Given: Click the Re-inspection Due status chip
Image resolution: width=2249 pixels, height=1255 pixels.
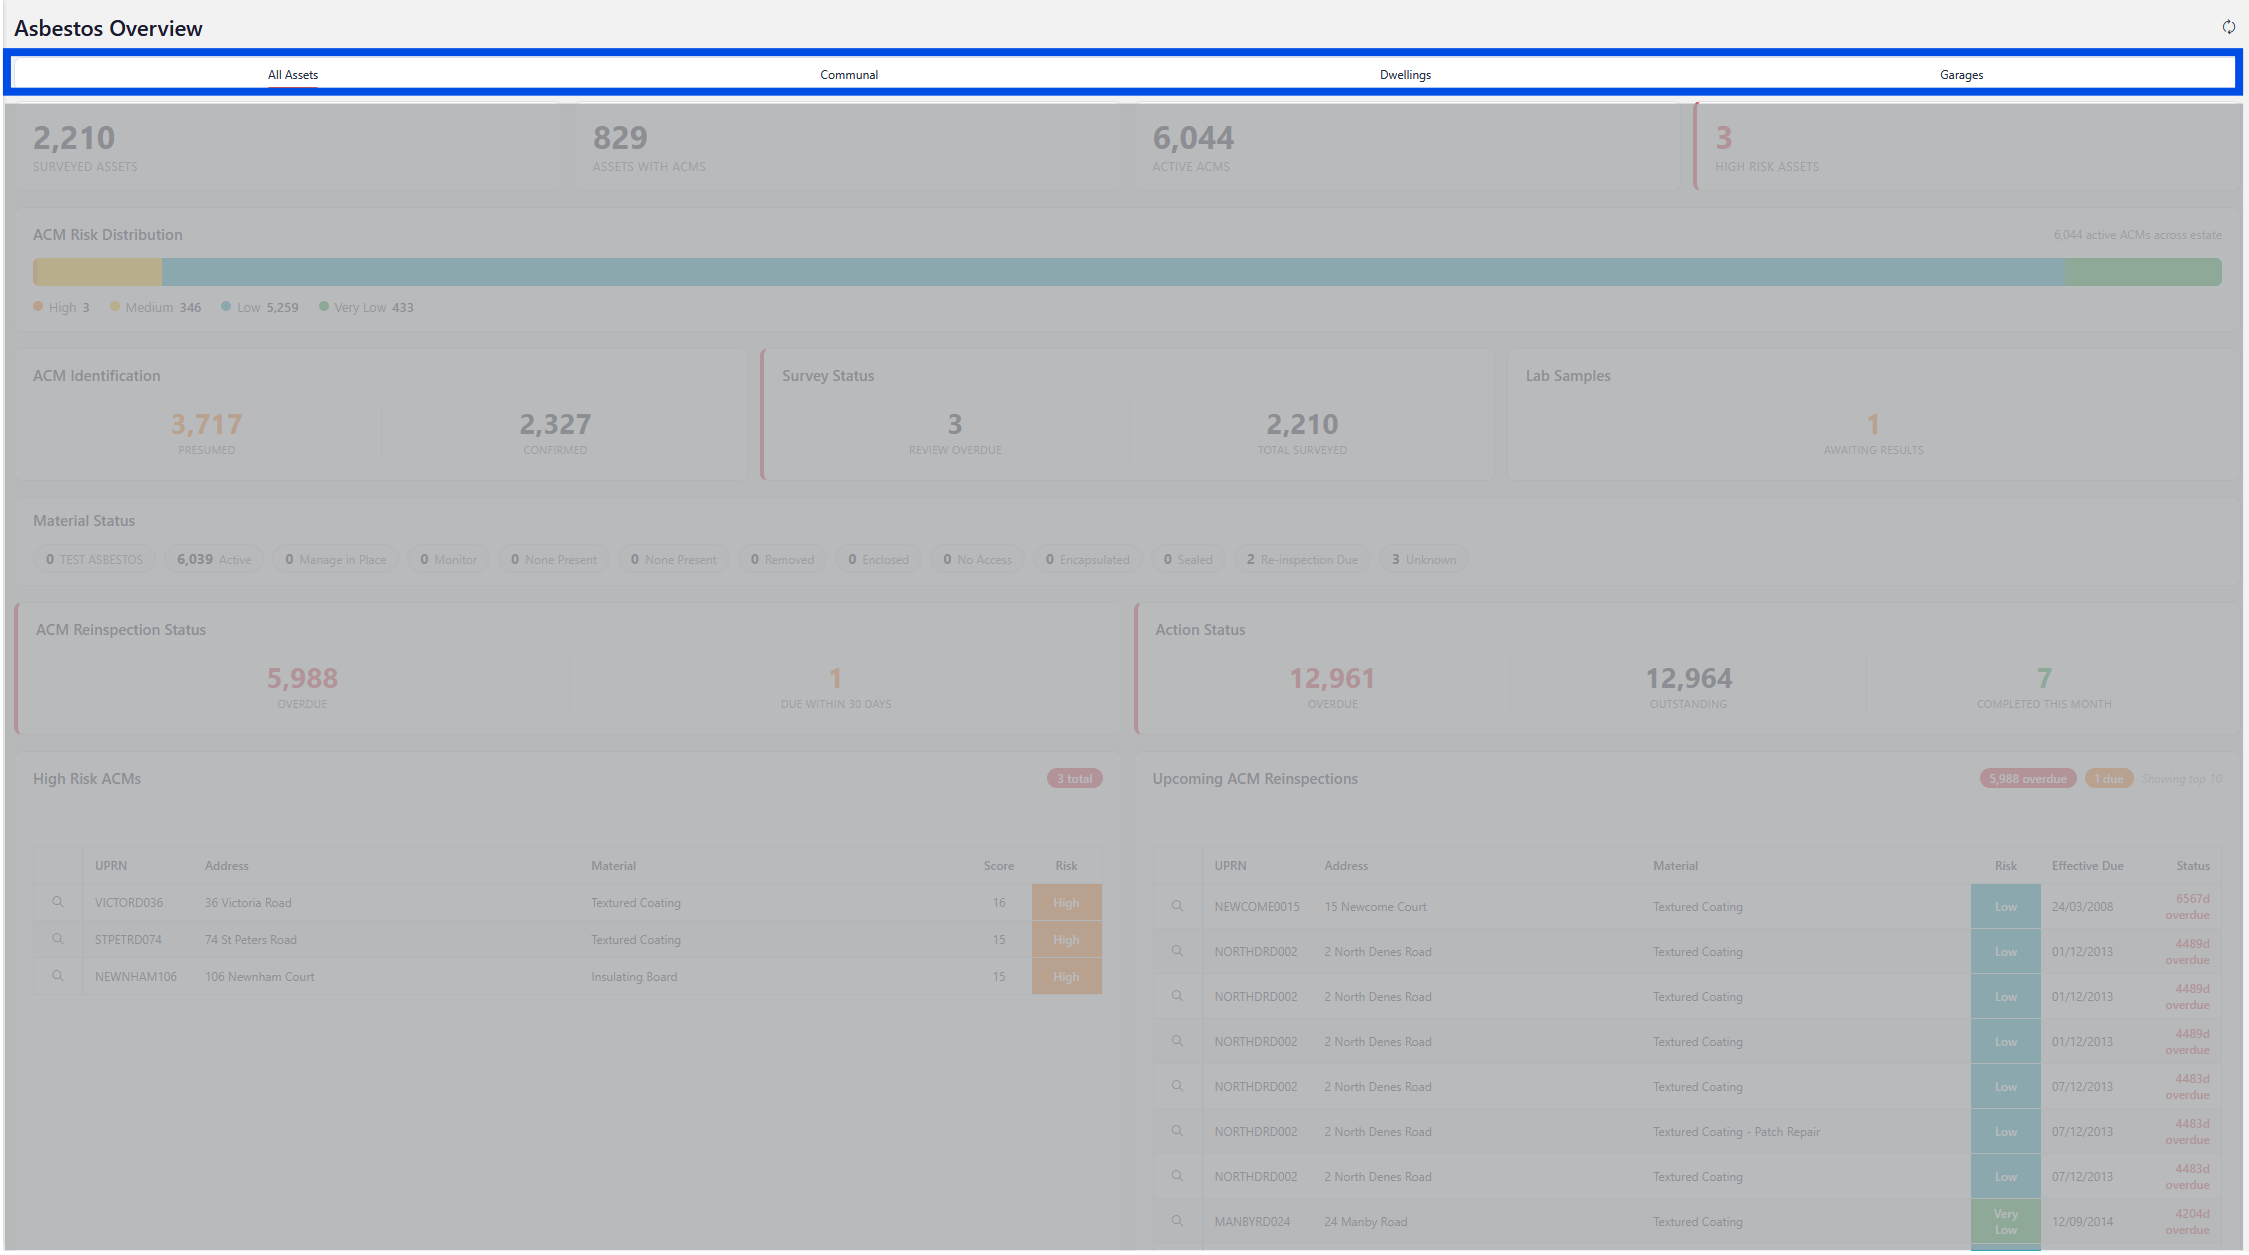Looking at the screenshot, I should tap(1301, 559).
